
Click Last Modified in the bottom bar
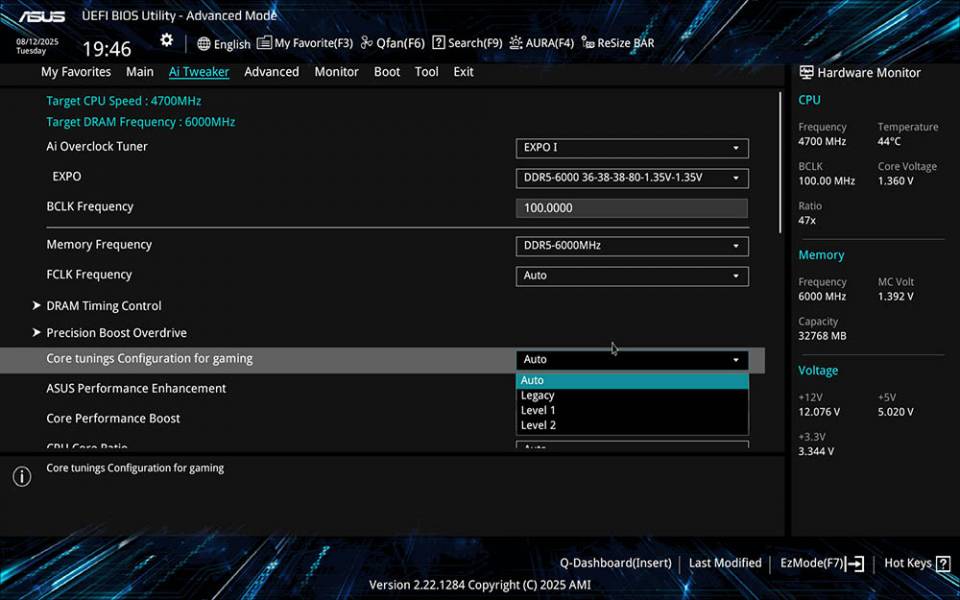(x=725, y=563)
